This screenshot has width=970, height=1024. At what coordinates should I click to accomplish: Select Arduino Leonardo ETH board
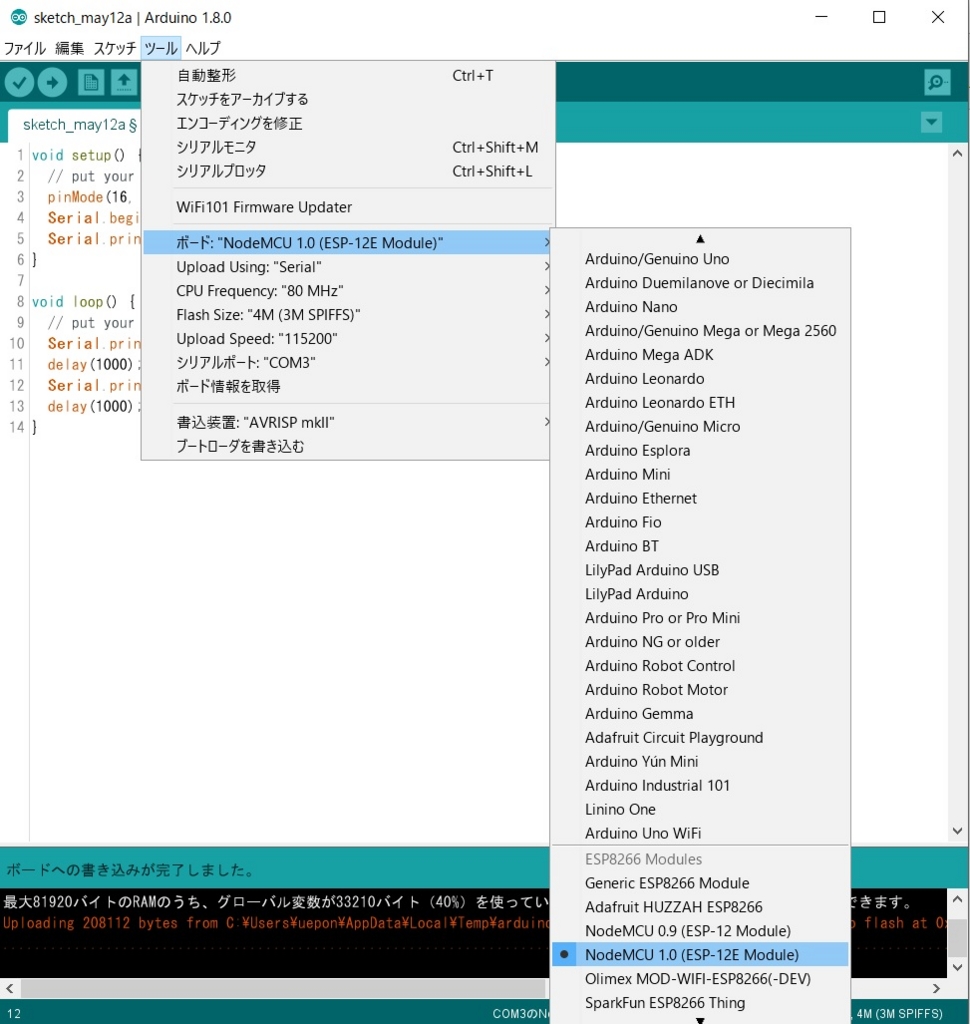(700, 402)
